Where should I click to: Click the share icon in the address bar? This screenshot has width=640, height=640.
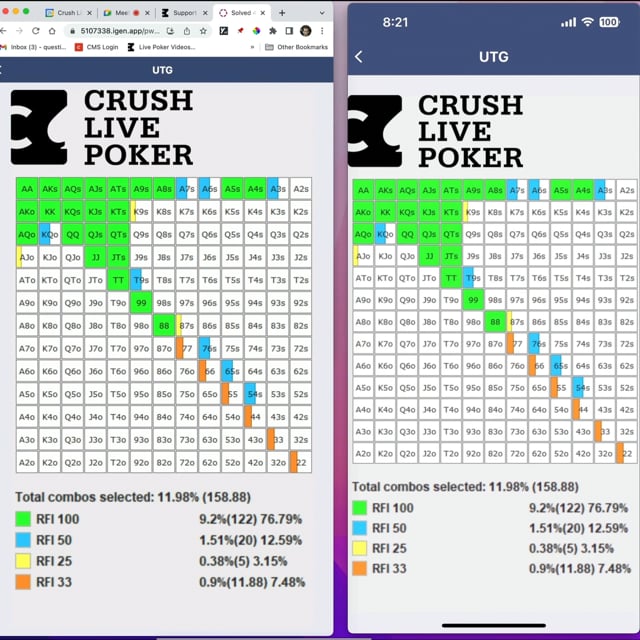pyautogui.click(x=187, y=31)
